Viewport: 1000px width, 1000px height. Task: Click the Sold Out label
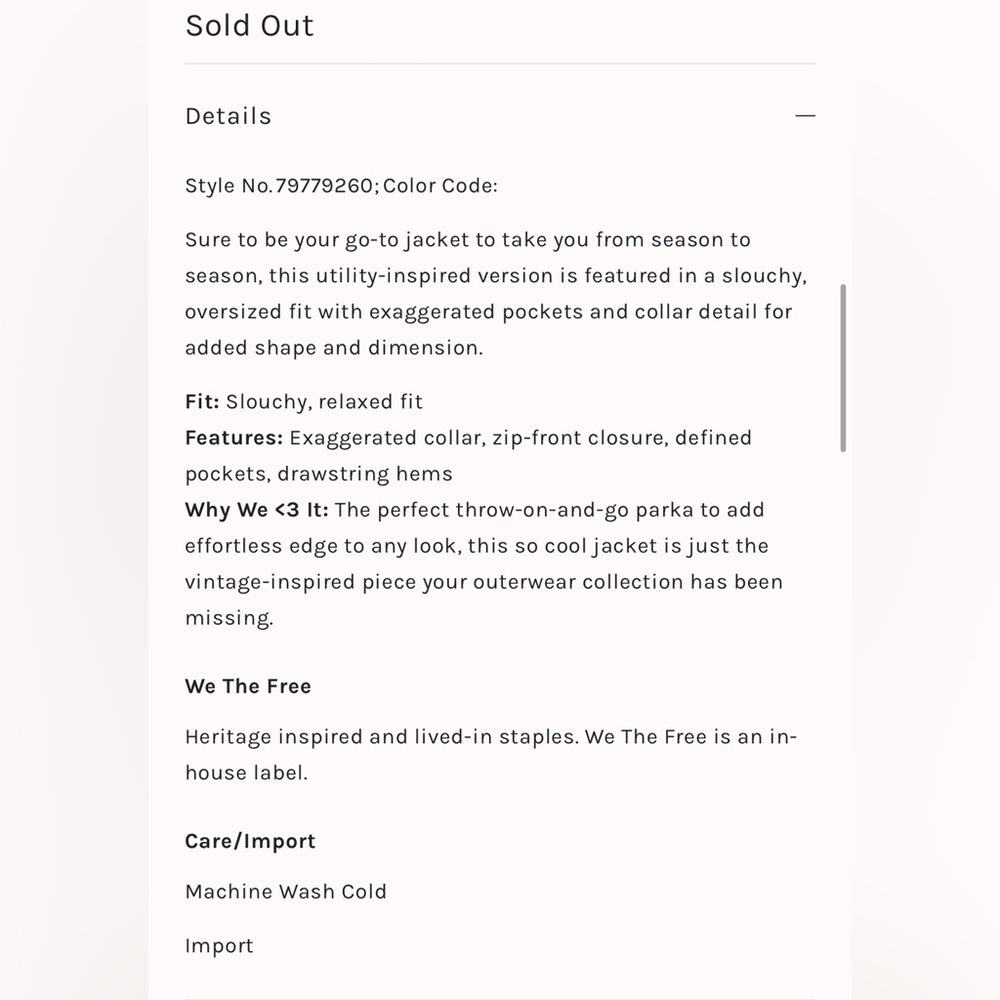pos(249,26)
